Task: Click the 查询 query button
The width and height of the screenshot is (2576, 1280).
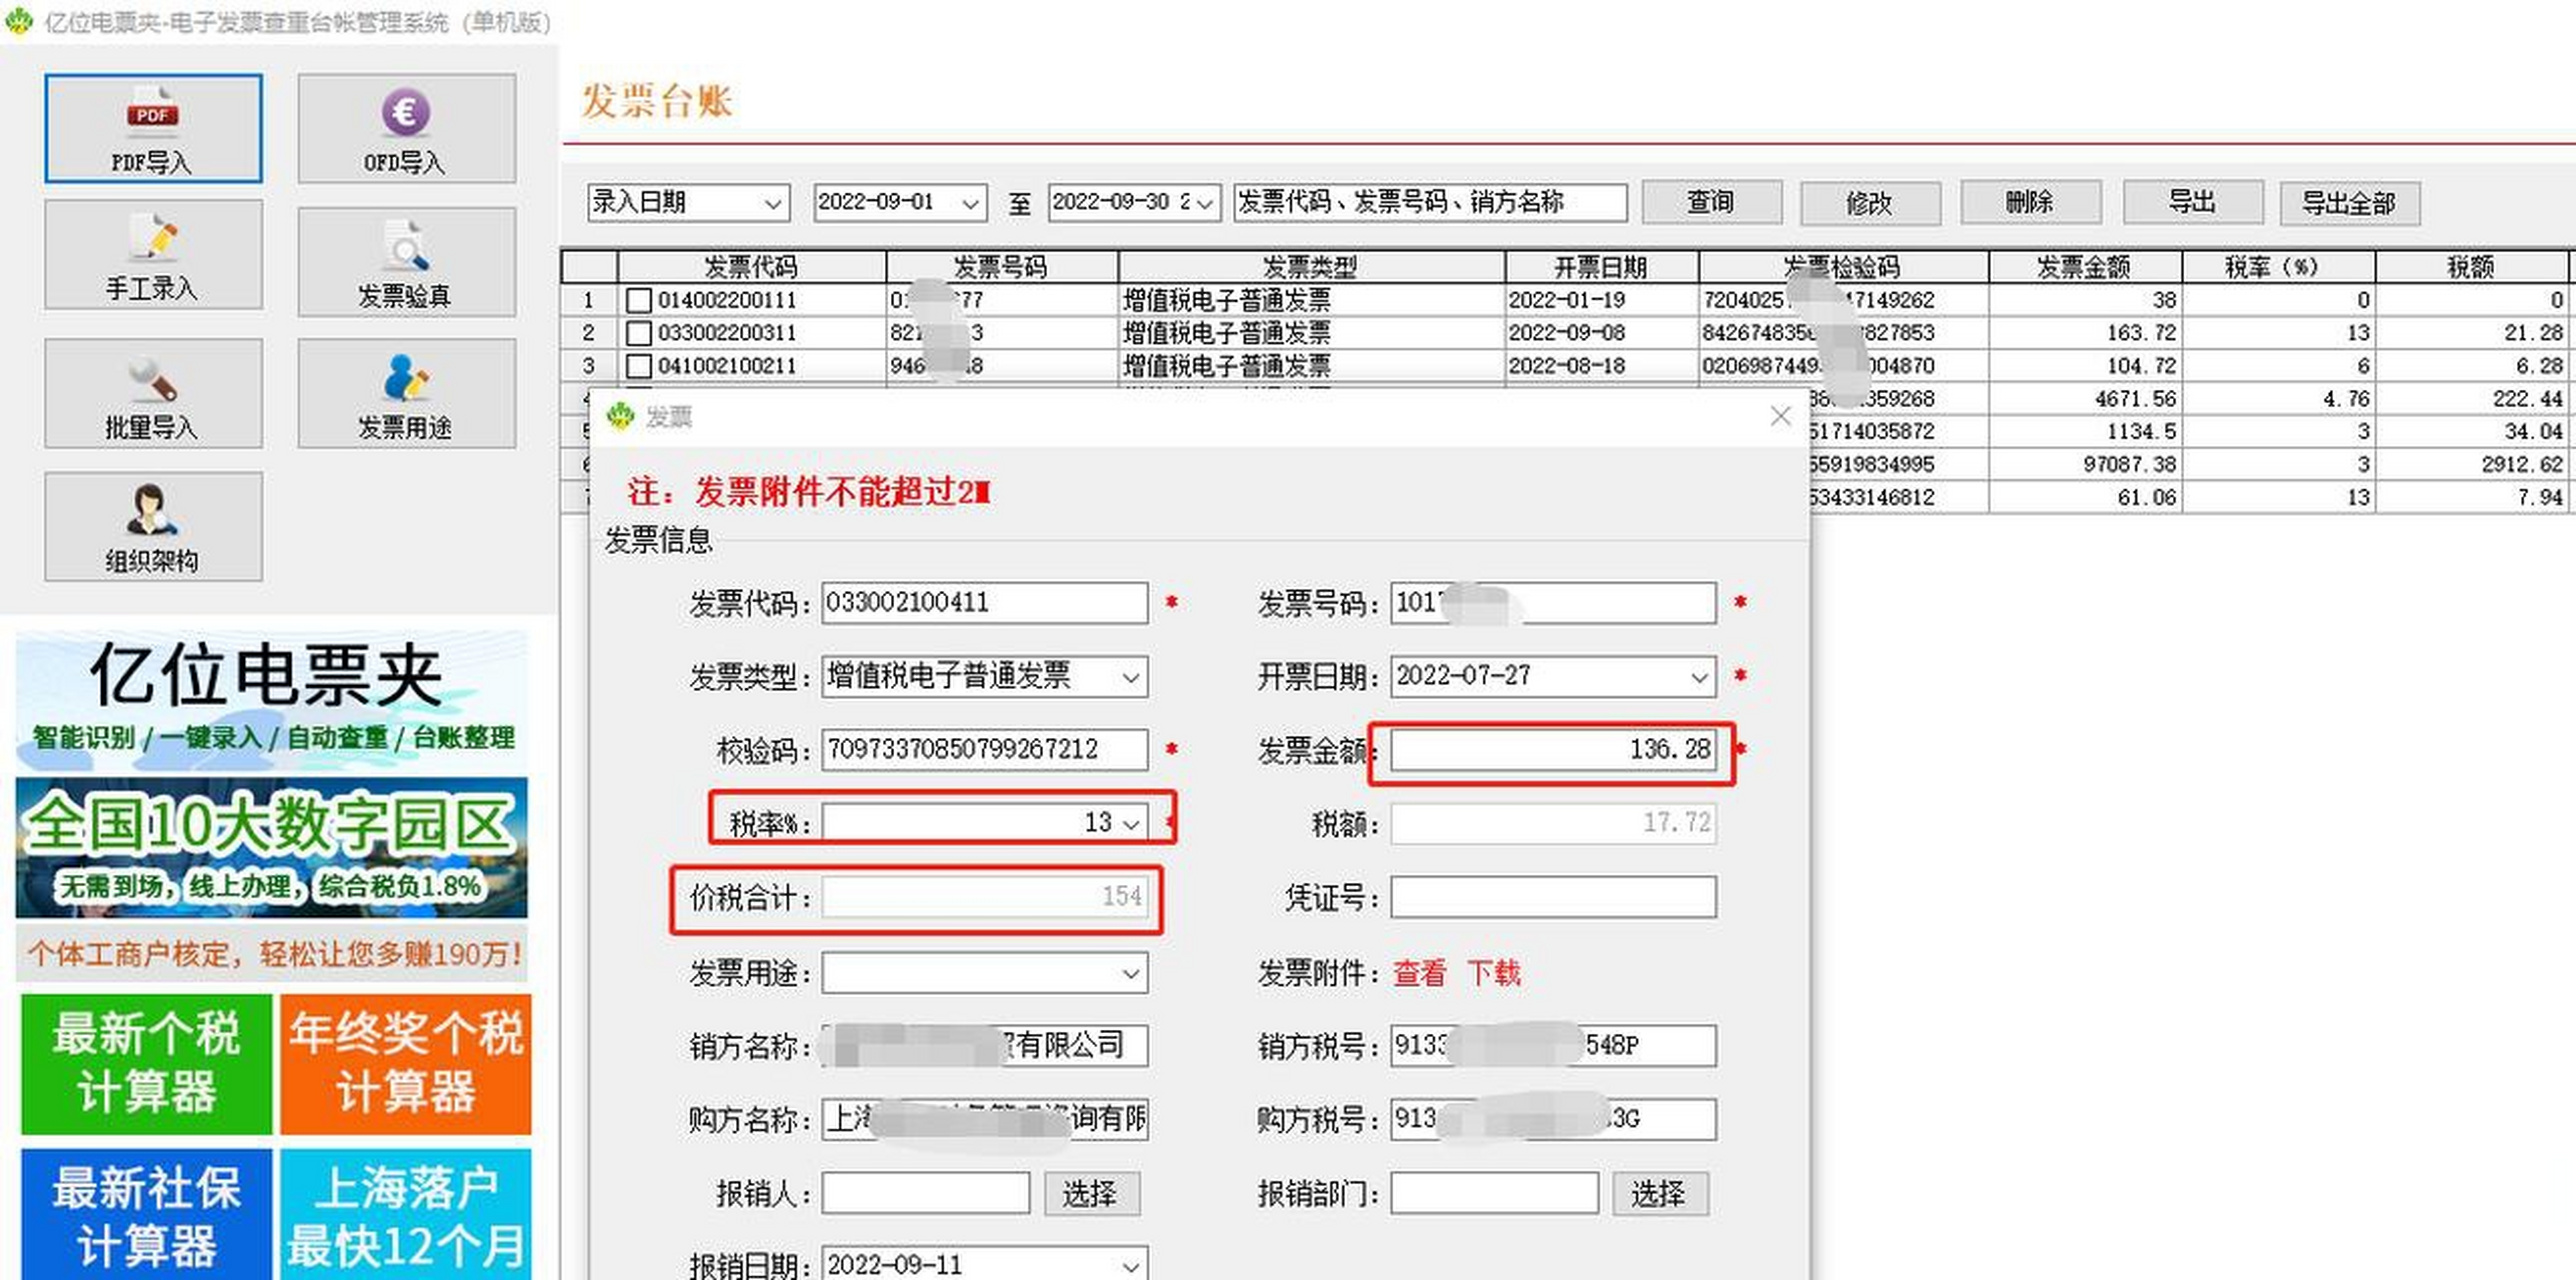Action: [1712, 202]
